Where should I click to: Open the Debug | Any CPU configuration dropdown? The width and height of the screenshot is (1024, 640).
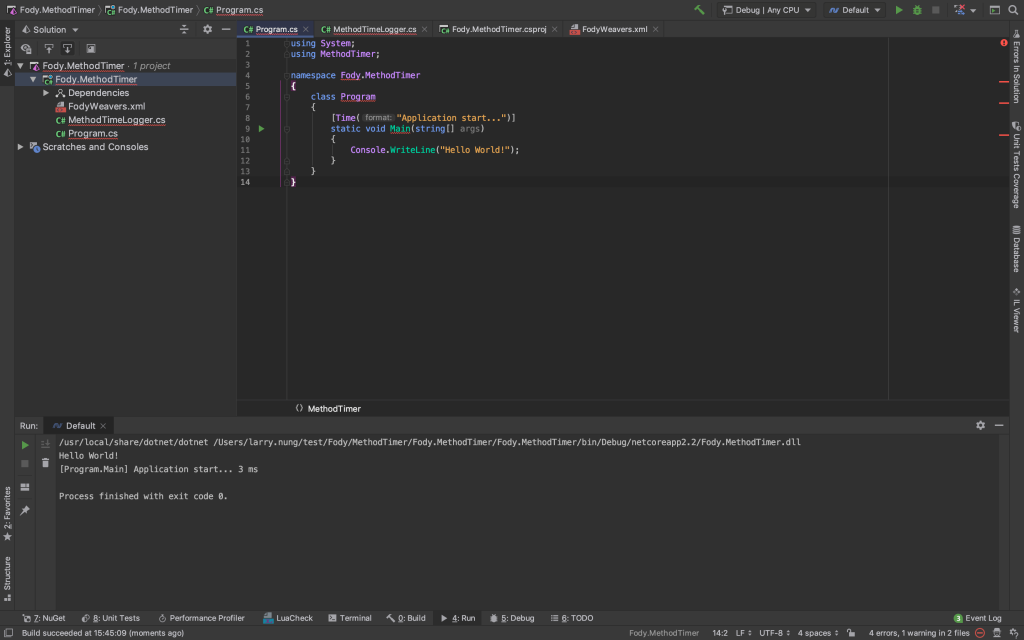tap(767, 10)
